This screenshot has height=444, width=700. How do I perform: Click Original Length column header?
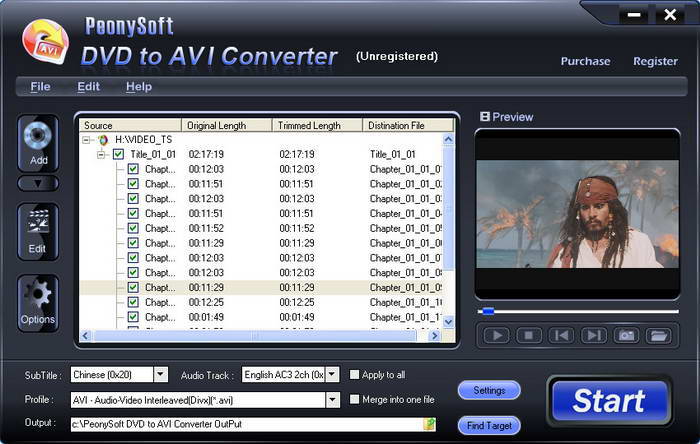pyautogui.click(x=227, y=125)
